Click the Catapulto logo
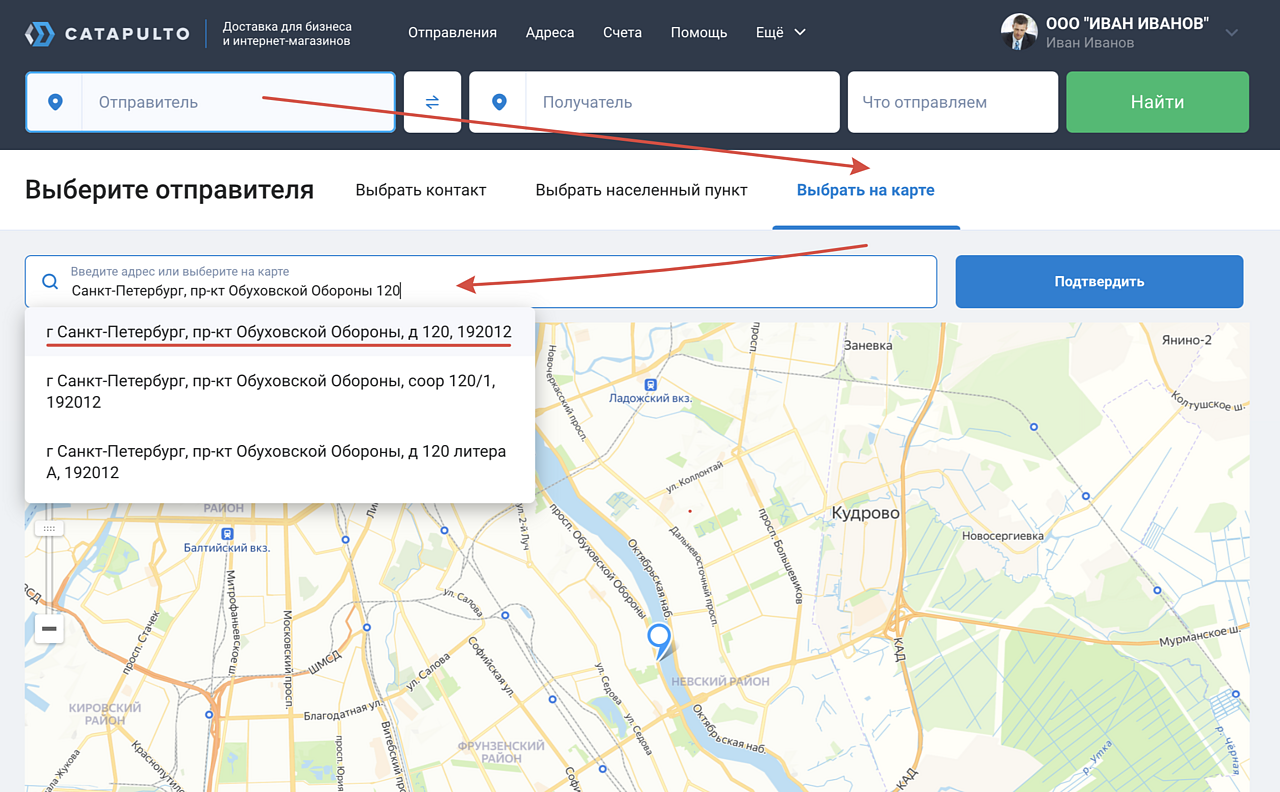1280x792 pixels. (x=107, y=34)
